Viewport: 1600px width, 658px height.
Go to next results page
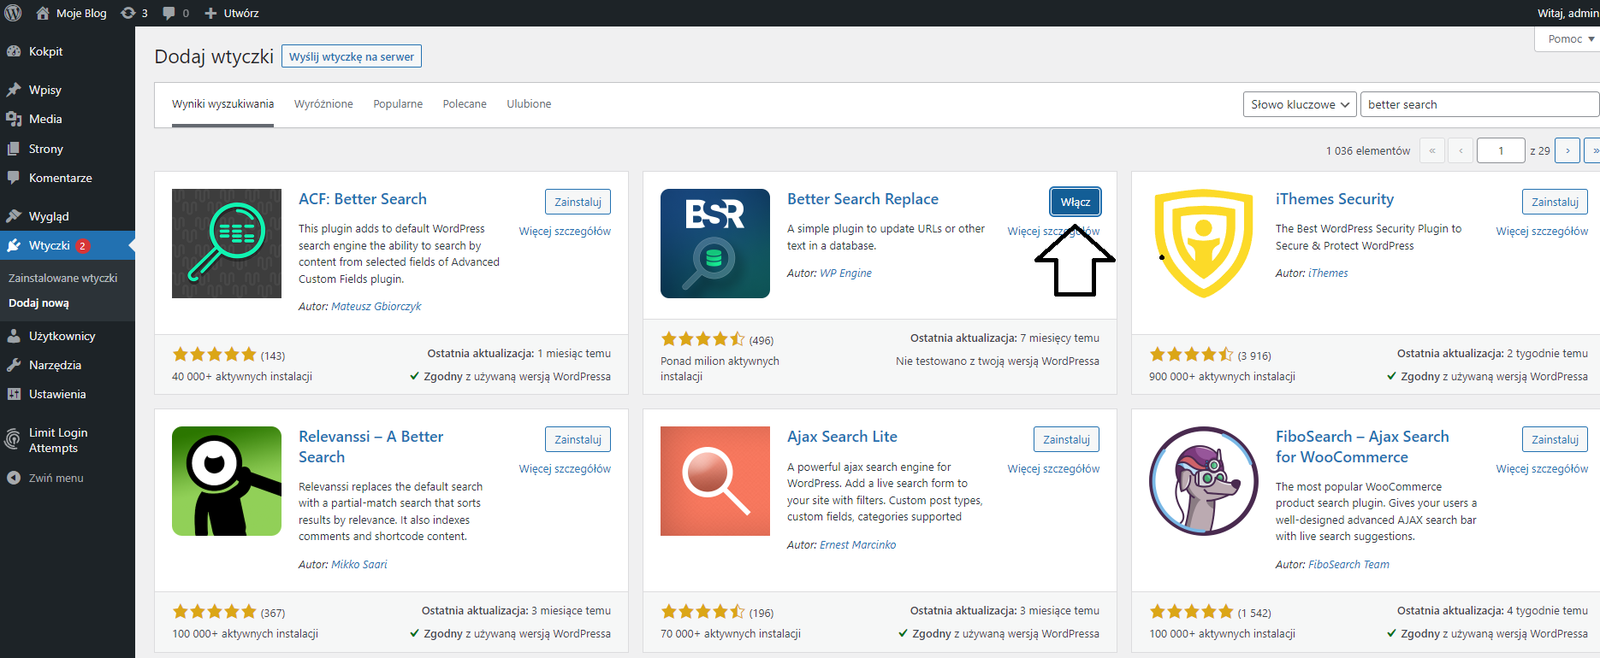1567,151
